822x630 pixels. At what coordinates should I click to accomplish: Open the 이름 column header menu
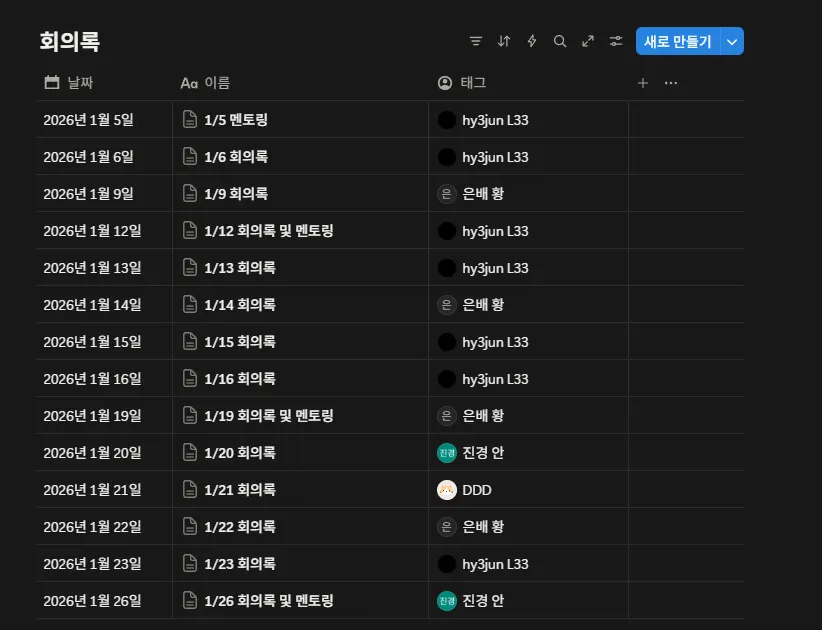point(205,83)
